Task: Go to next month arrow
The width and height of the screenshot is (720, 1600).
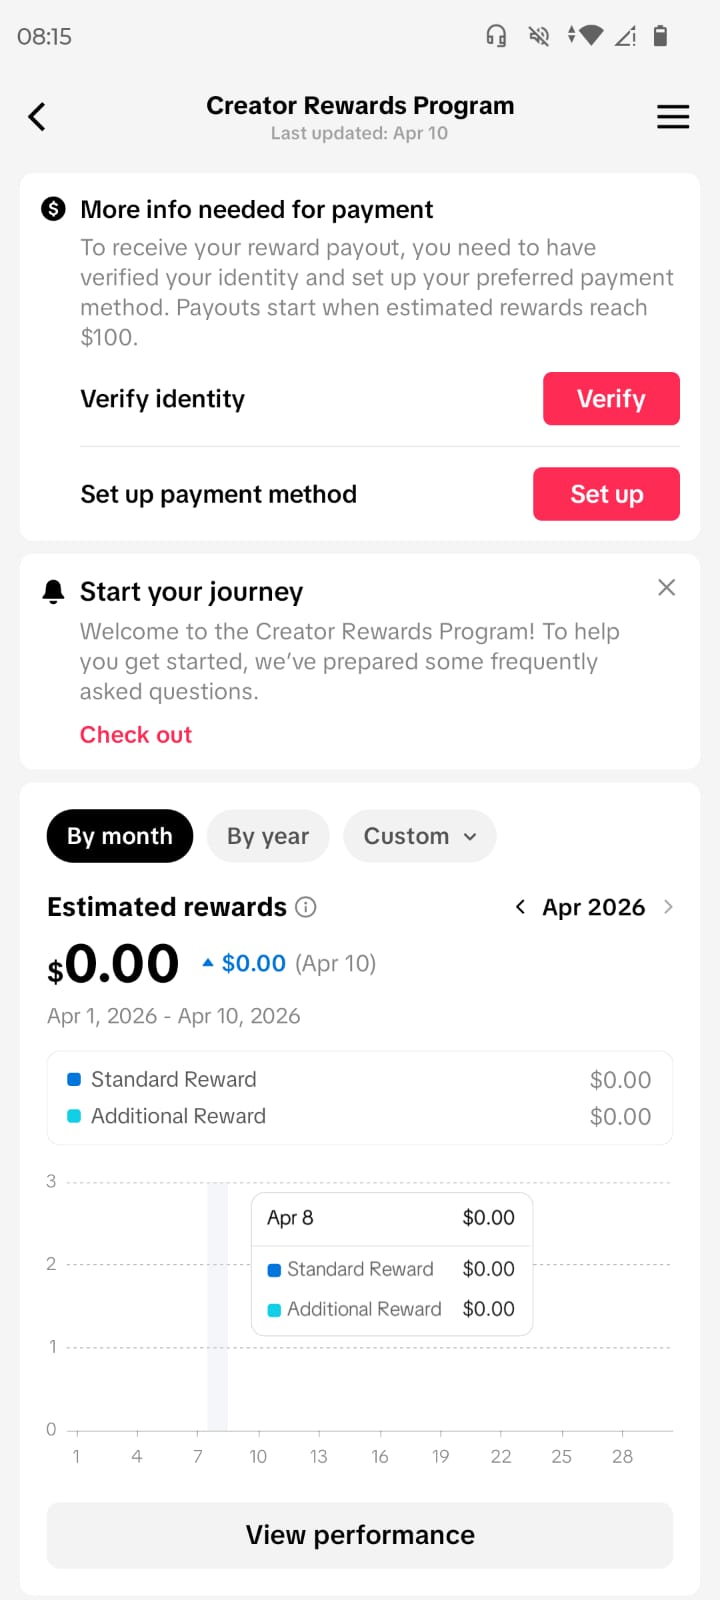Action: [668, 907]
